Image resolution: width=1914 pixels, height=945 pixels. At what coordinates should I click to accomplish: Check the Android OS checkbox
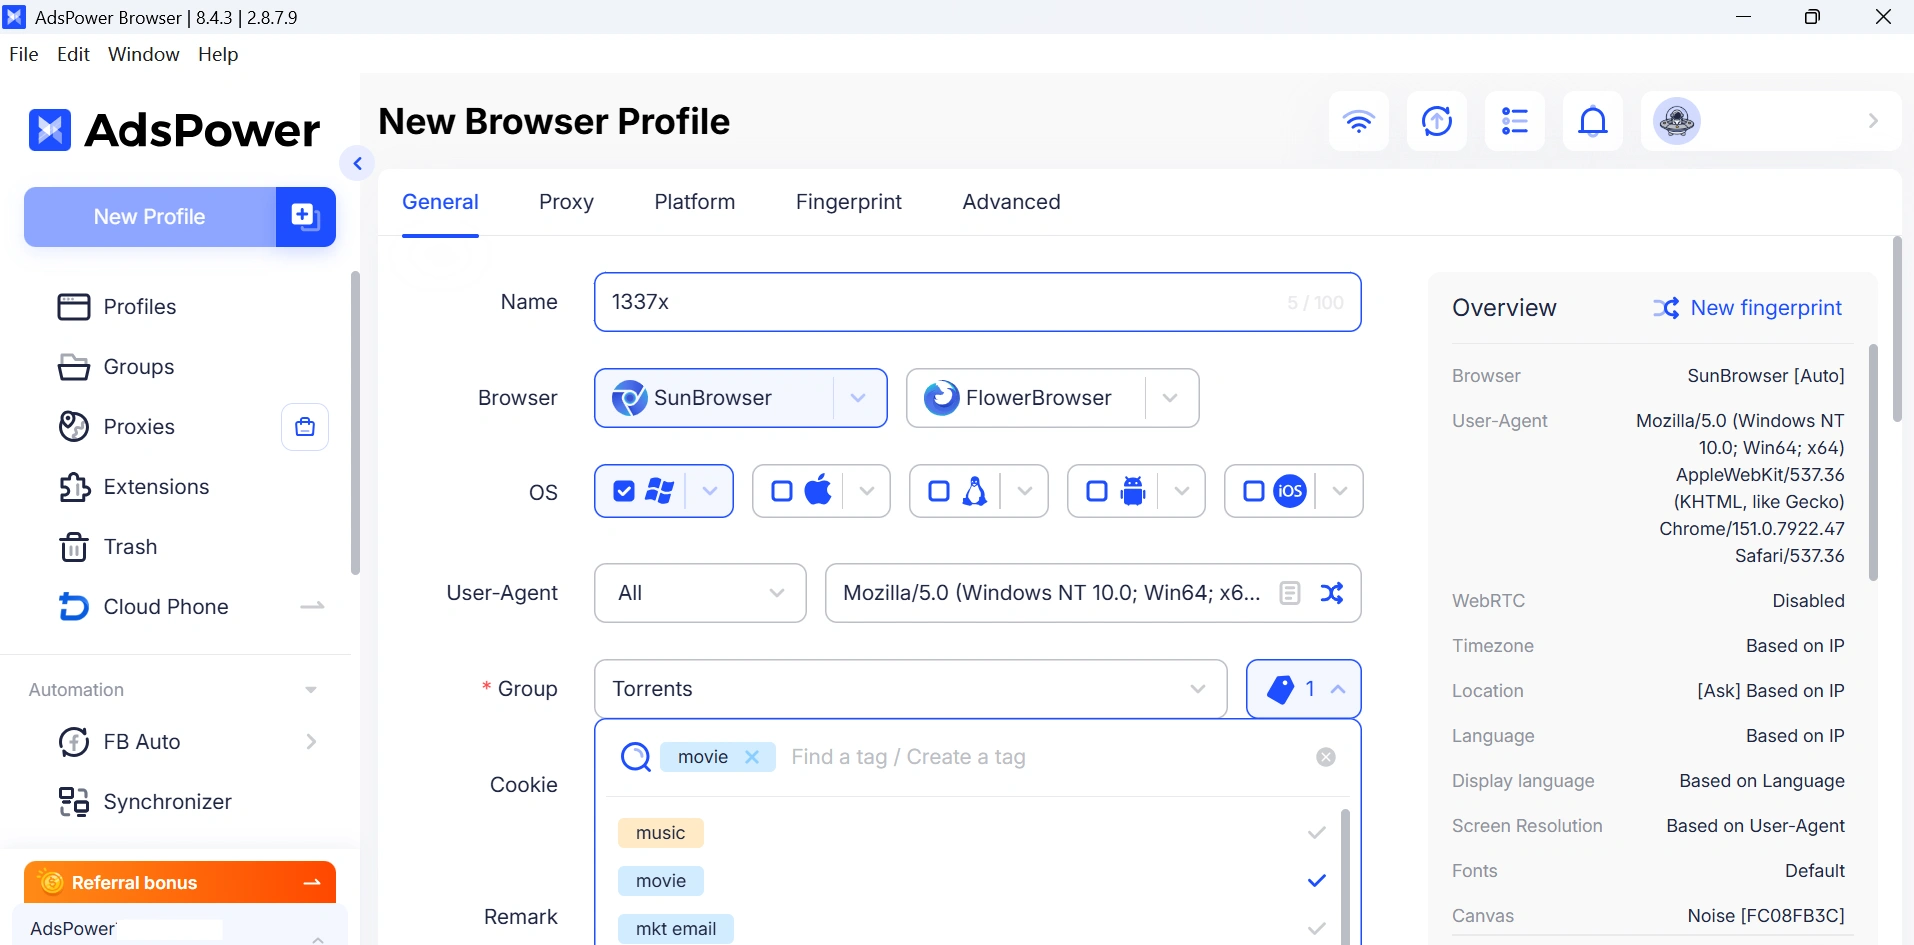click(1097, 491)
